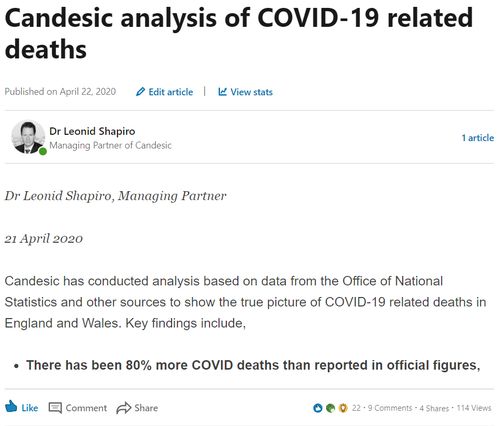The image size is (500, 426).
Task: Click the Comment speech bubble icon
Action: (x=55, y=408)
